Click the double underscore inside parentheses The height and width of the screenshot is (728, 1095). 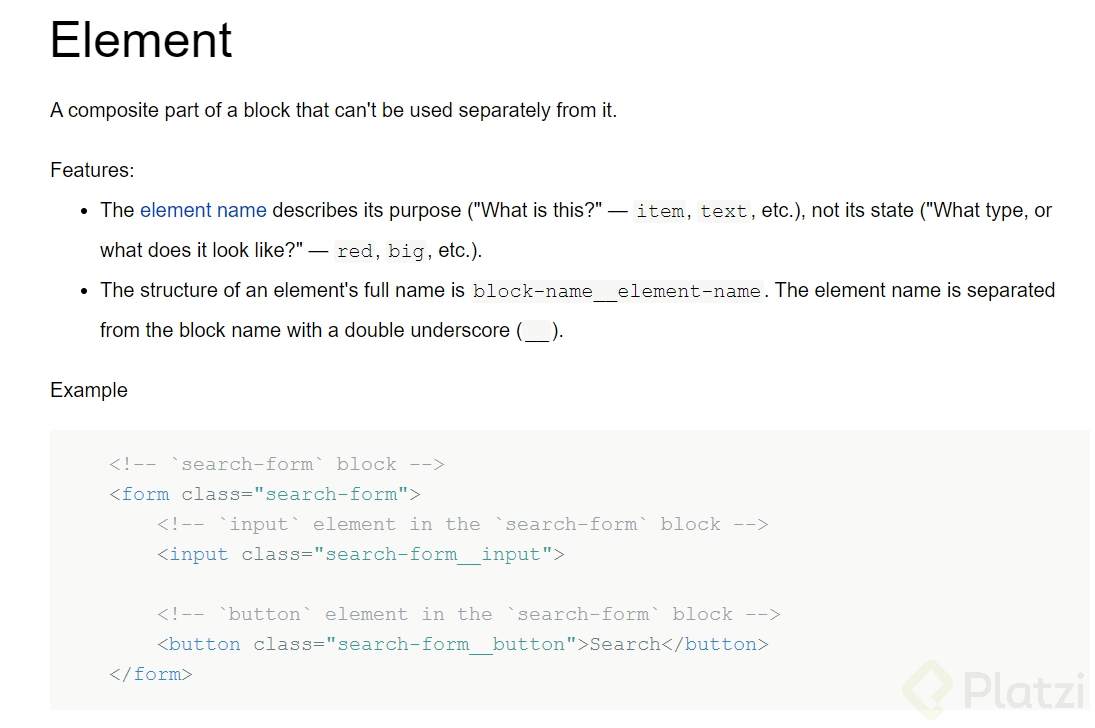coord(538,331)
